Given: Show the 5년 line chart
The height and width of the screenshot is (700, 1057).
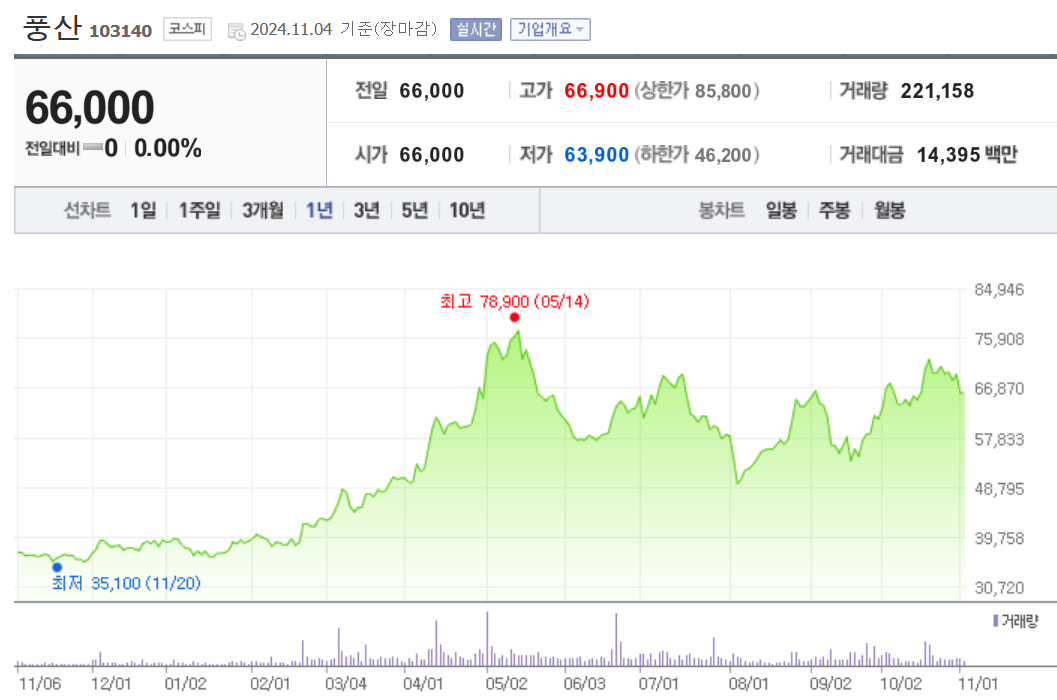Looking at the screenshot, I should 415,210.
